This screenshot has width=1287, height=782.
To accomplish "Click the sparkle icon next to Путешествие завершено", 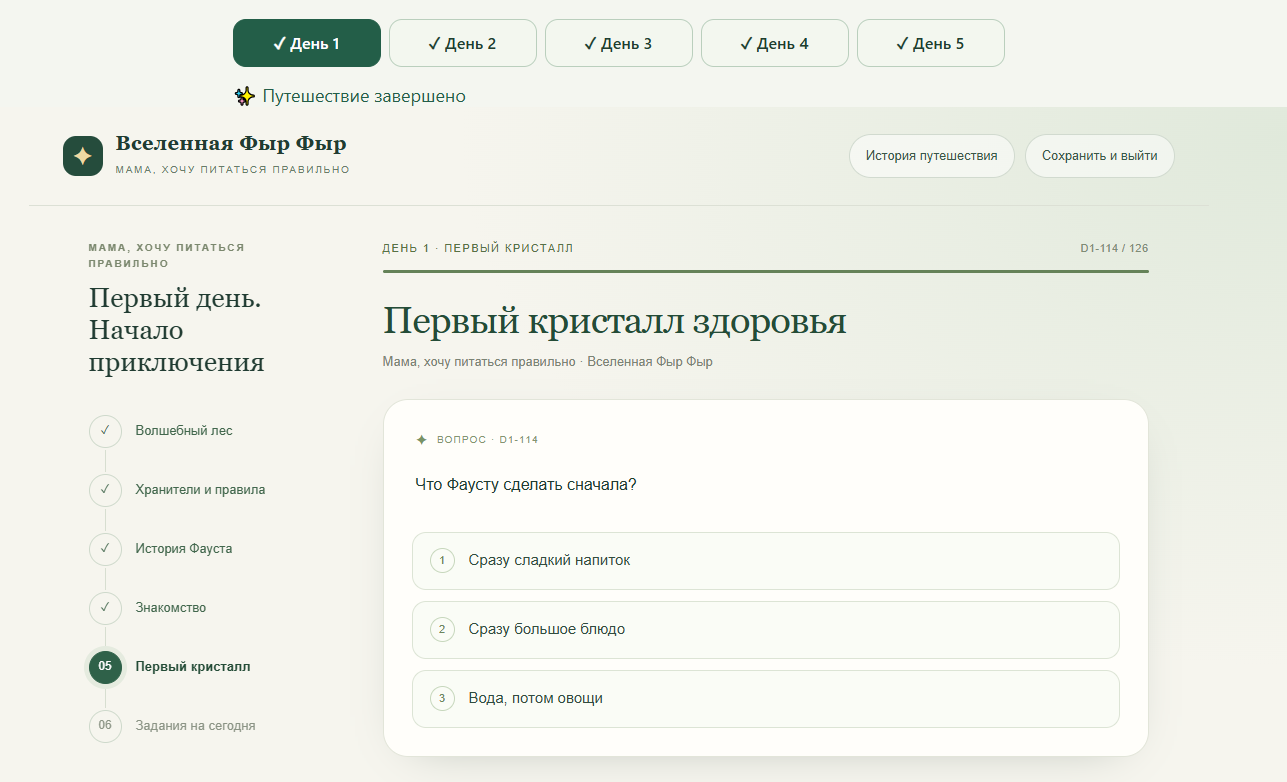I will tap(245, 96).
